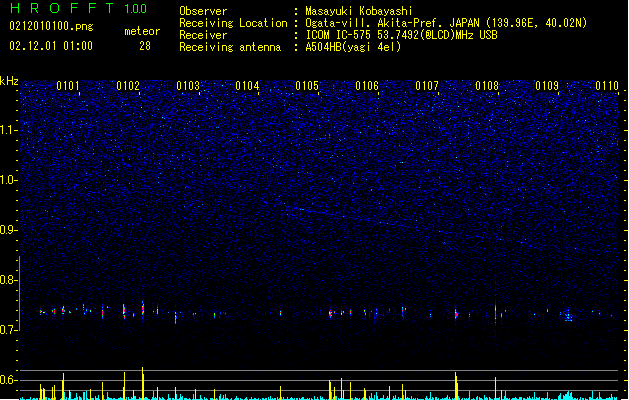The image size is (629, 400).
Task: Click antenna text A504HB(yagi 4el)
Action: click(x=353, y=47)
